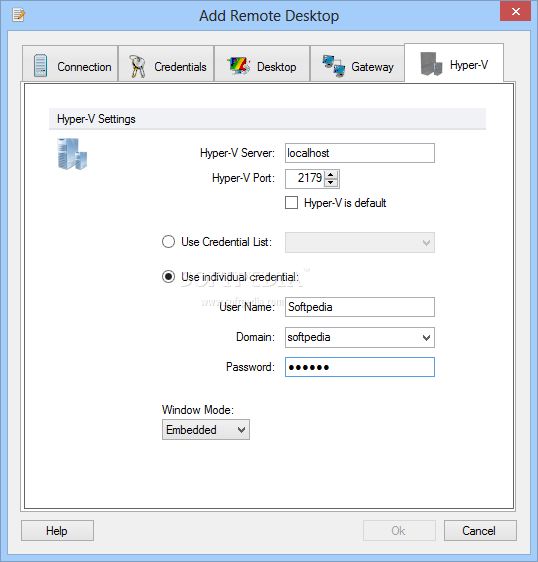This screenshot has height=562, width=538.
Task: Enable the Hyper-V is default checkbox
Action: (x=291, y=203)
